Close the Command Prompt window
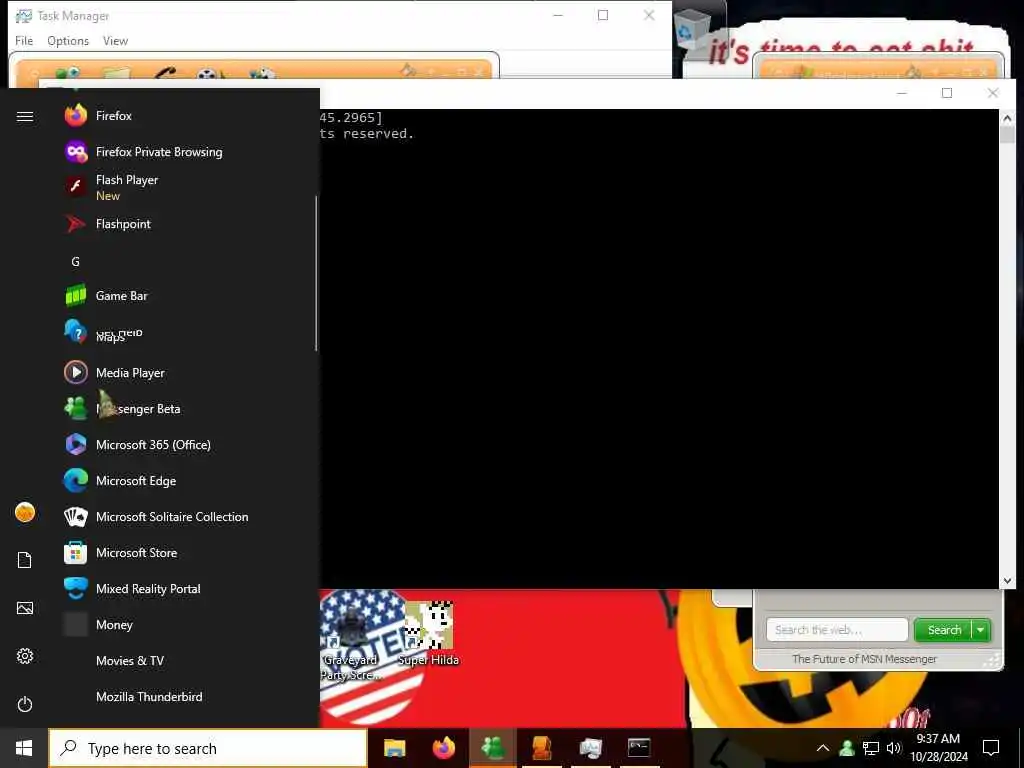Viewport: 1024px width, 768px height. tap(993, 93)
